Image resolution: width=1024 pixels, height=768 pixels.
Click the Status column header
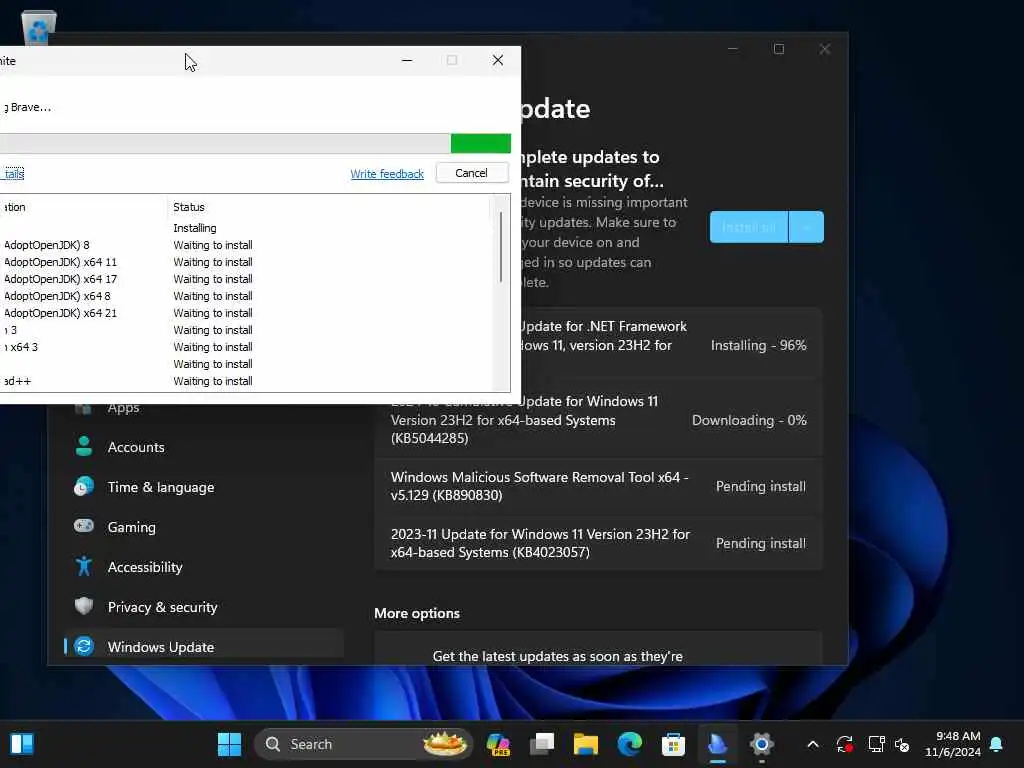tap(189, 207)
